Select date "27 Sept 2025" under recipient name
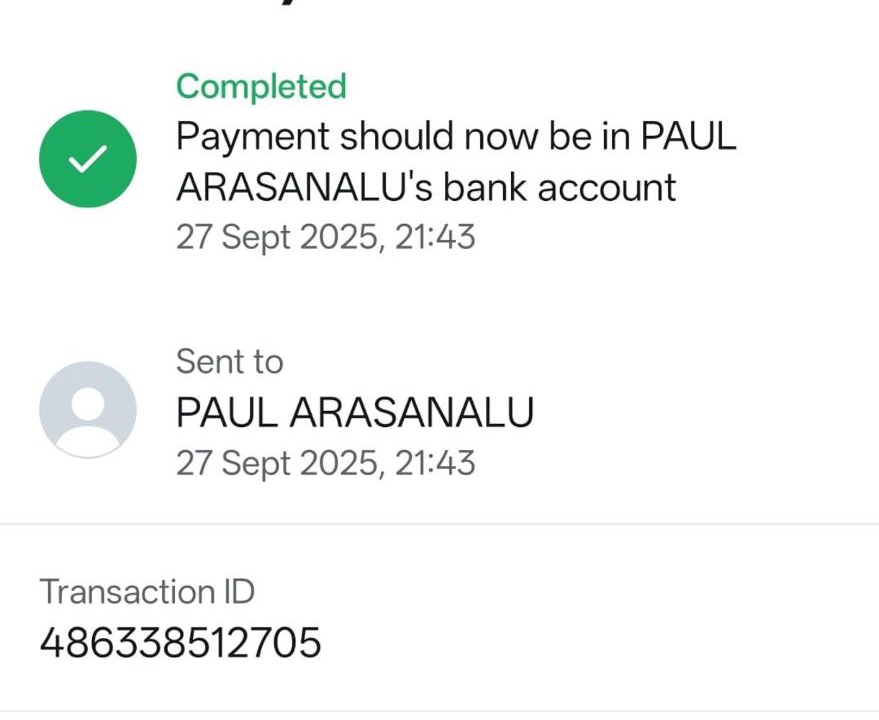This screenshot has width=879, height=720. [x=276, y=463]
